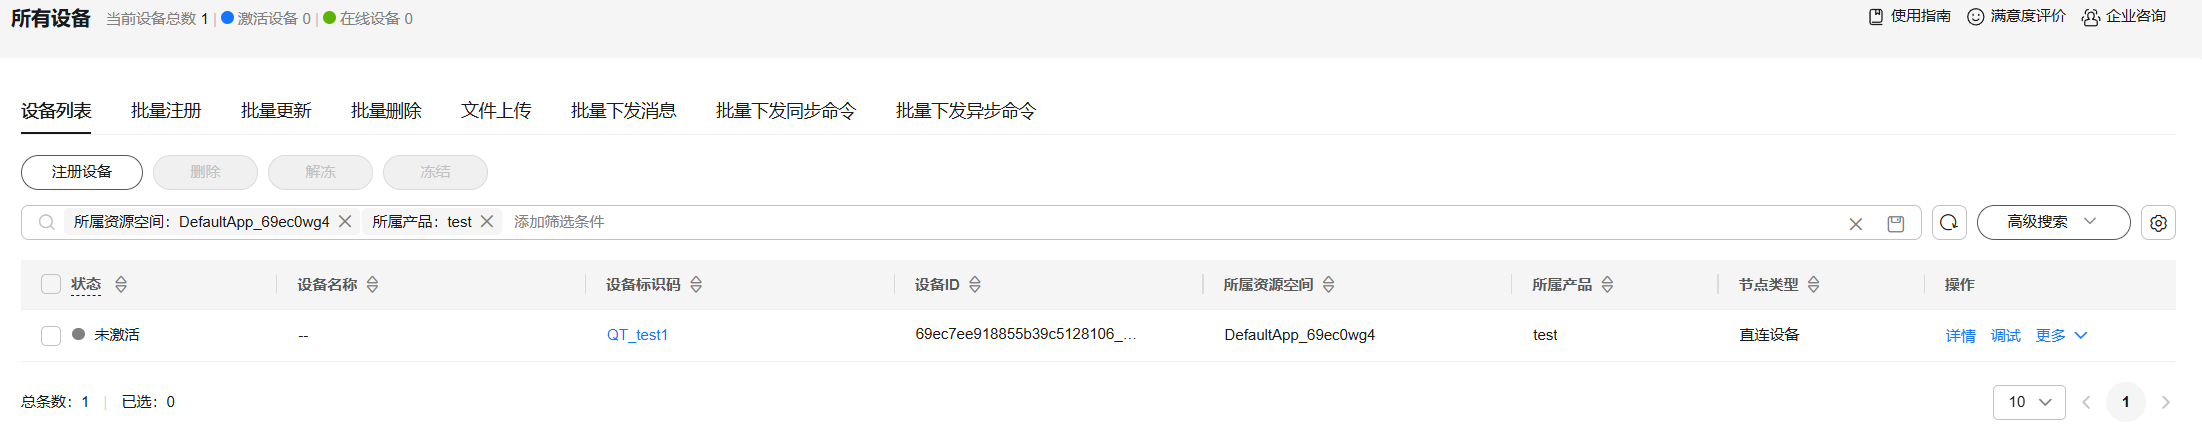Sort the table by 设备名称 column
Viewport: 2202px width, 448px height.
(x=372, y=285)
